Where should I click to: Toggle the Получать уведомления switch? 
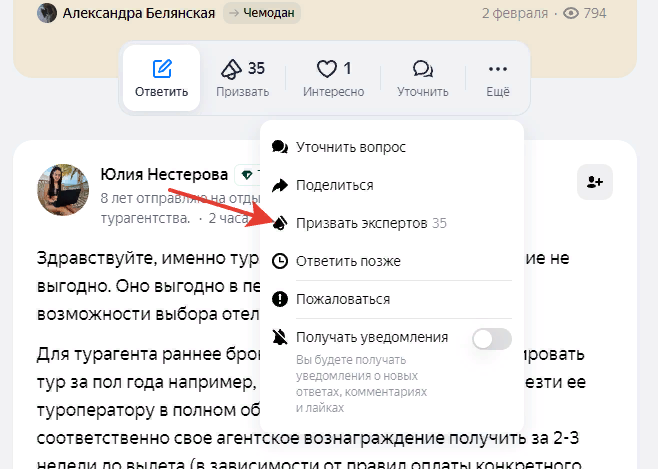[492, 339]
